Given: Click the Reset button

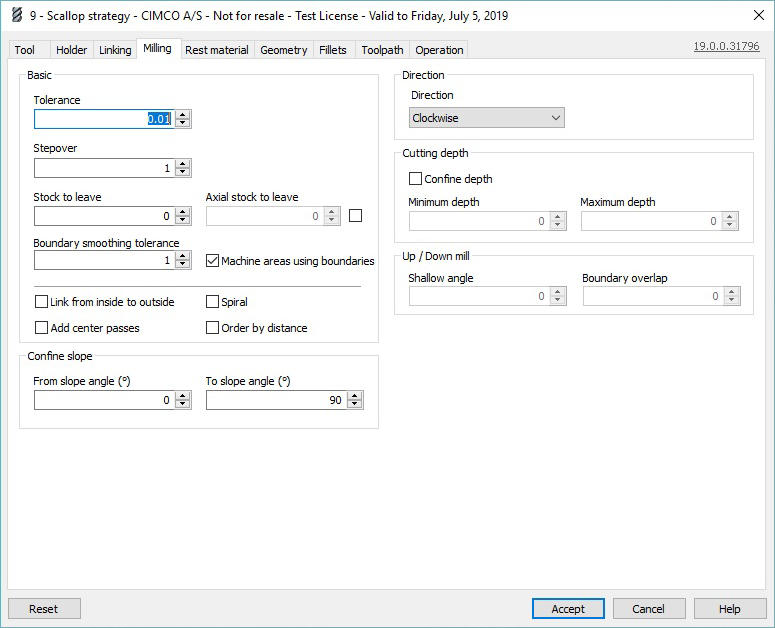Looking at the screenshot, I should (x=44, y=608).
